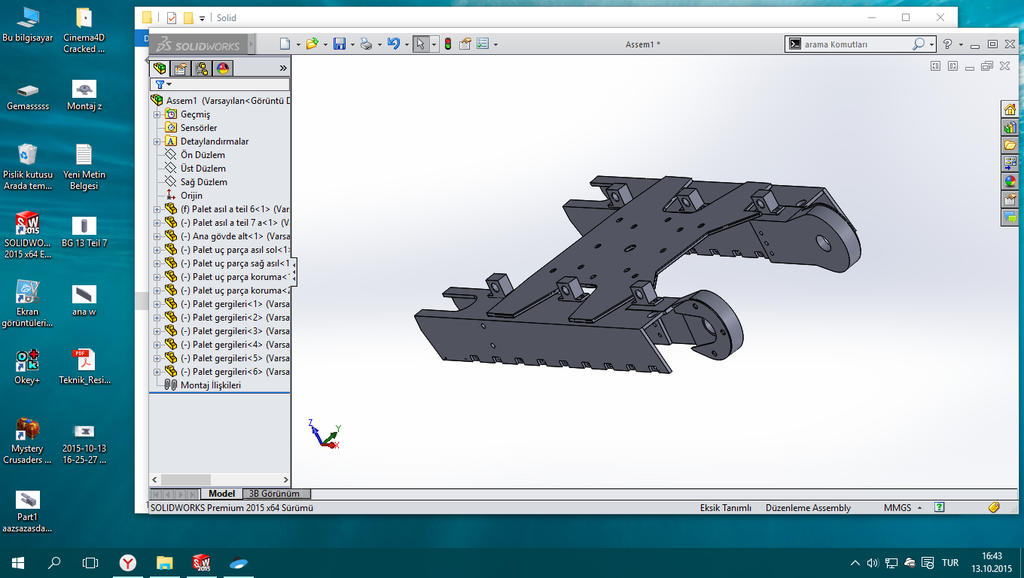Viewport: 1024px width, 578px height.
Task: Click the Save icon in the toolbar
Action: pos(339,44)
